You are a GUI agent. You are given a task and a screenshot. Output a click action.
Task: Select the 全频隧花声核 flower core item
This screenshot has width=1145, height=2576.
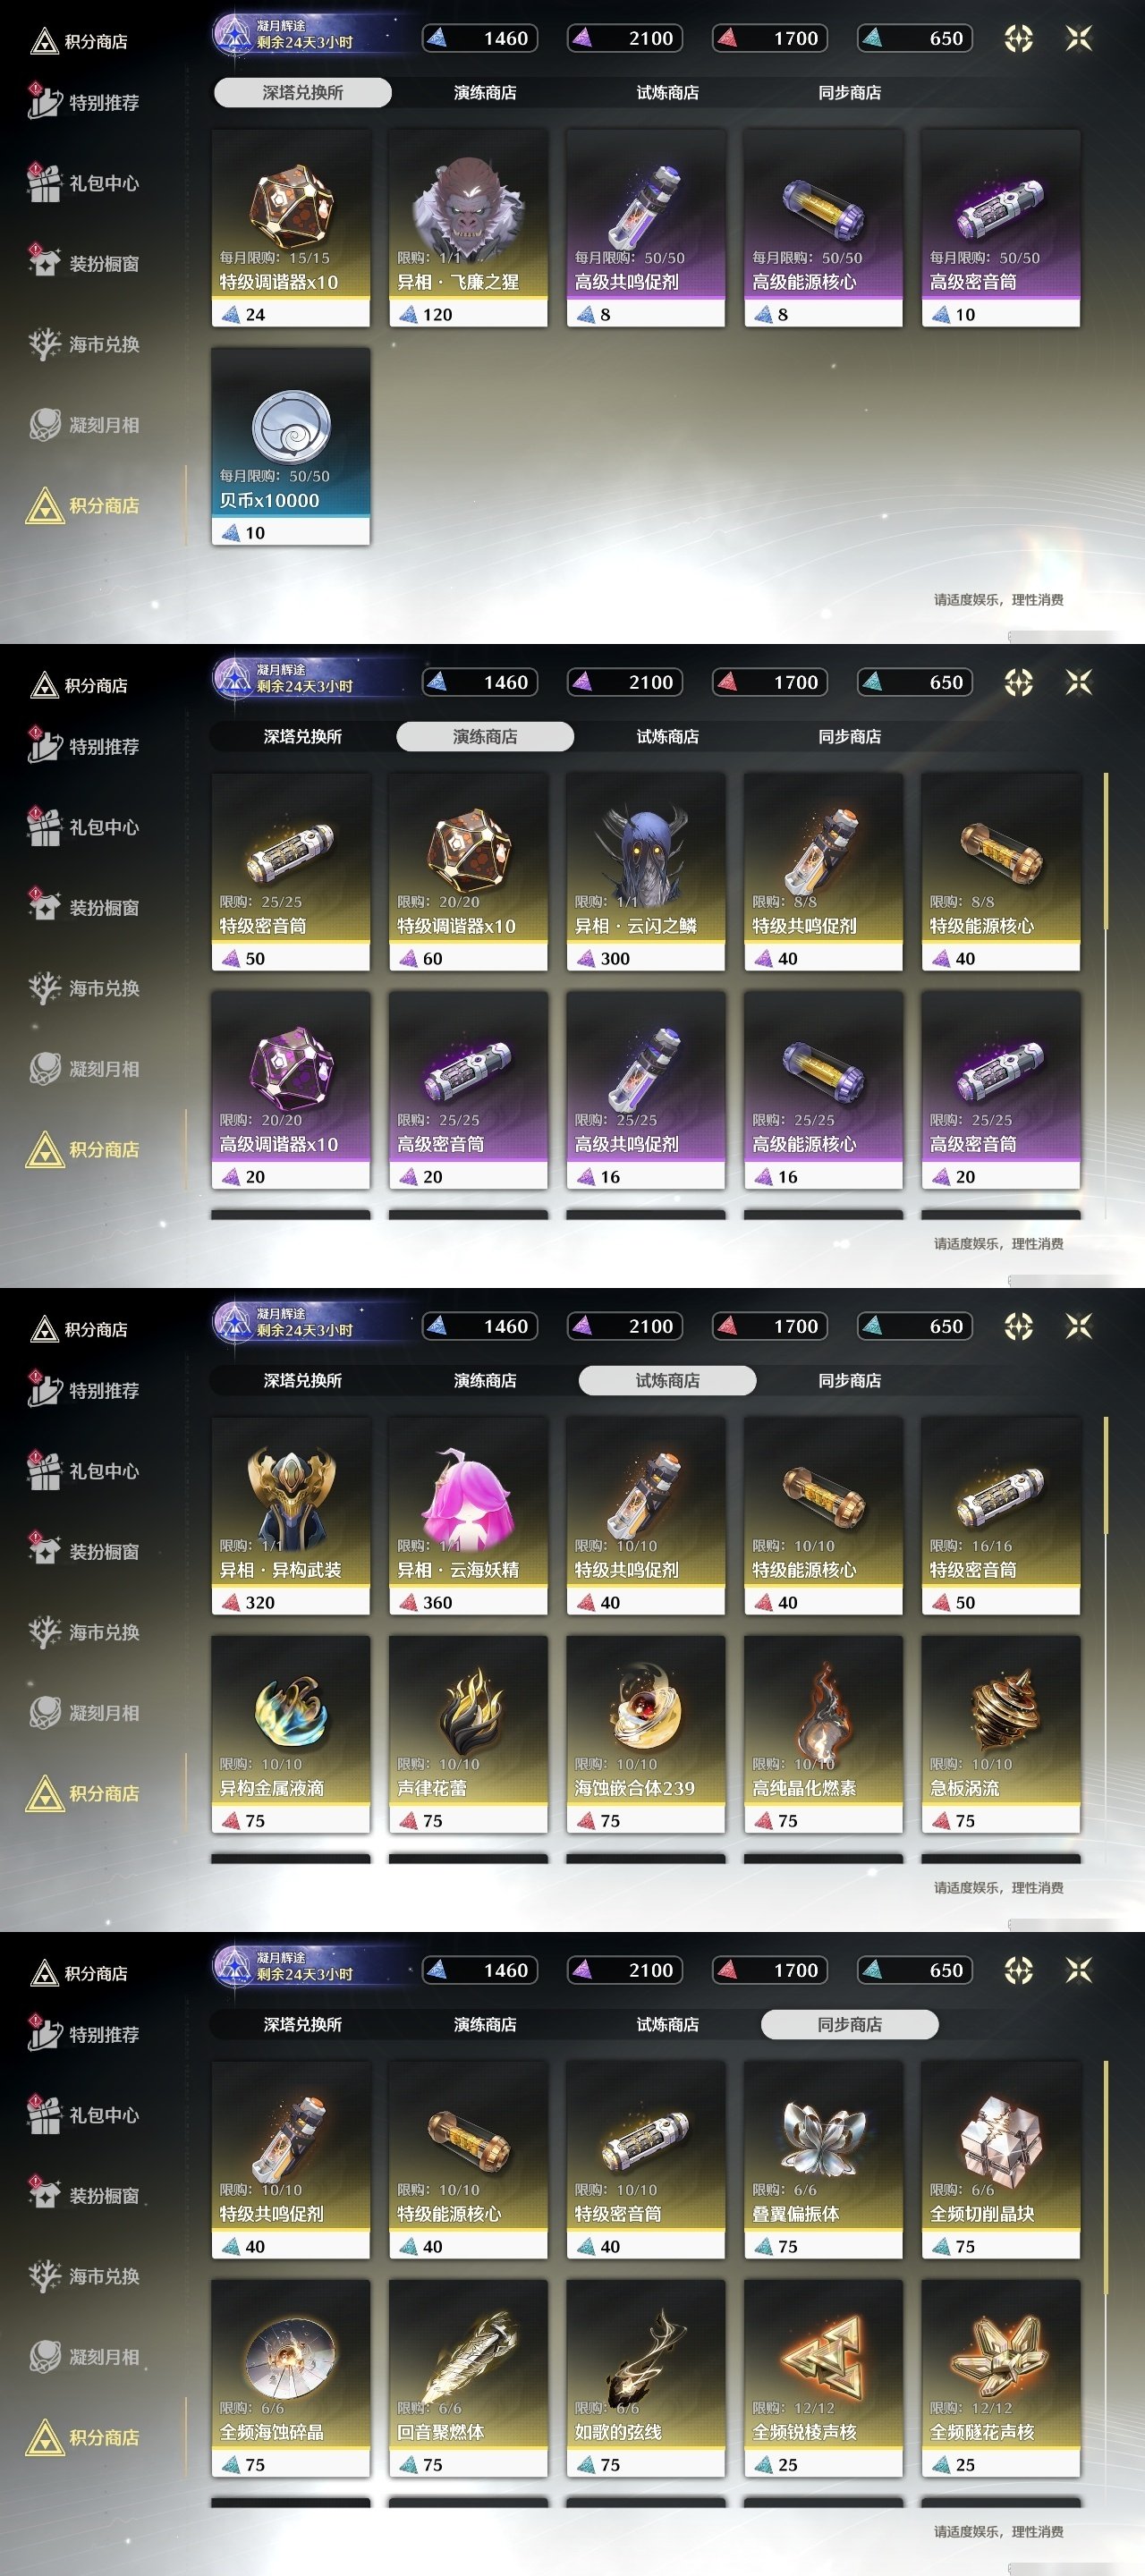tap(1001, 2378)
